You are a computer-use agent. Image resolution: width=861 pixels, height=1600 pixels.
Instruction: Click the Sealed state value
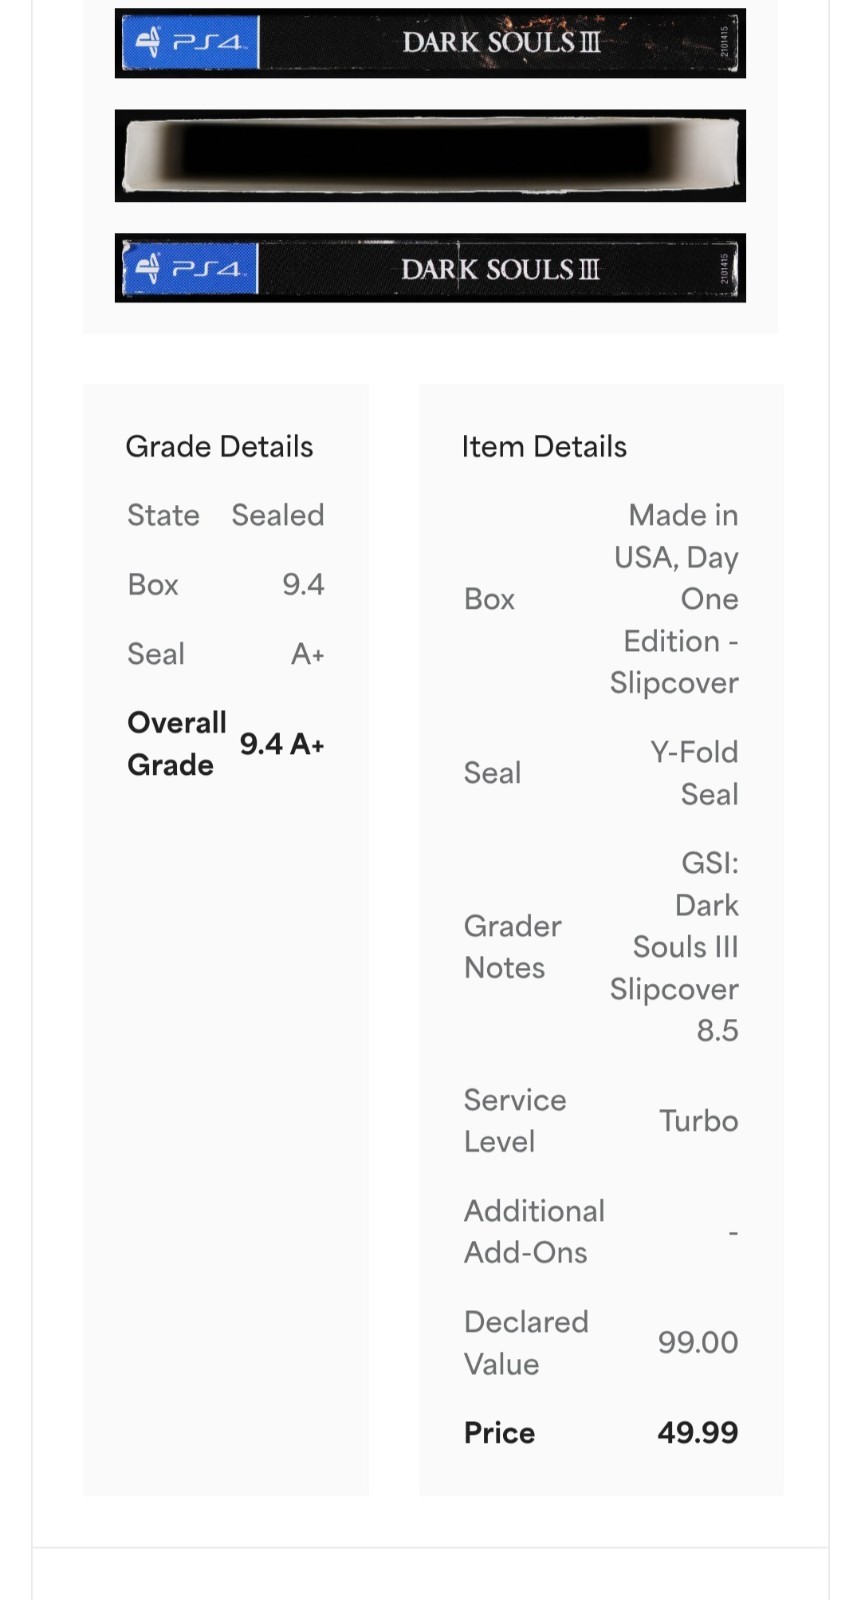click(278, 515)
